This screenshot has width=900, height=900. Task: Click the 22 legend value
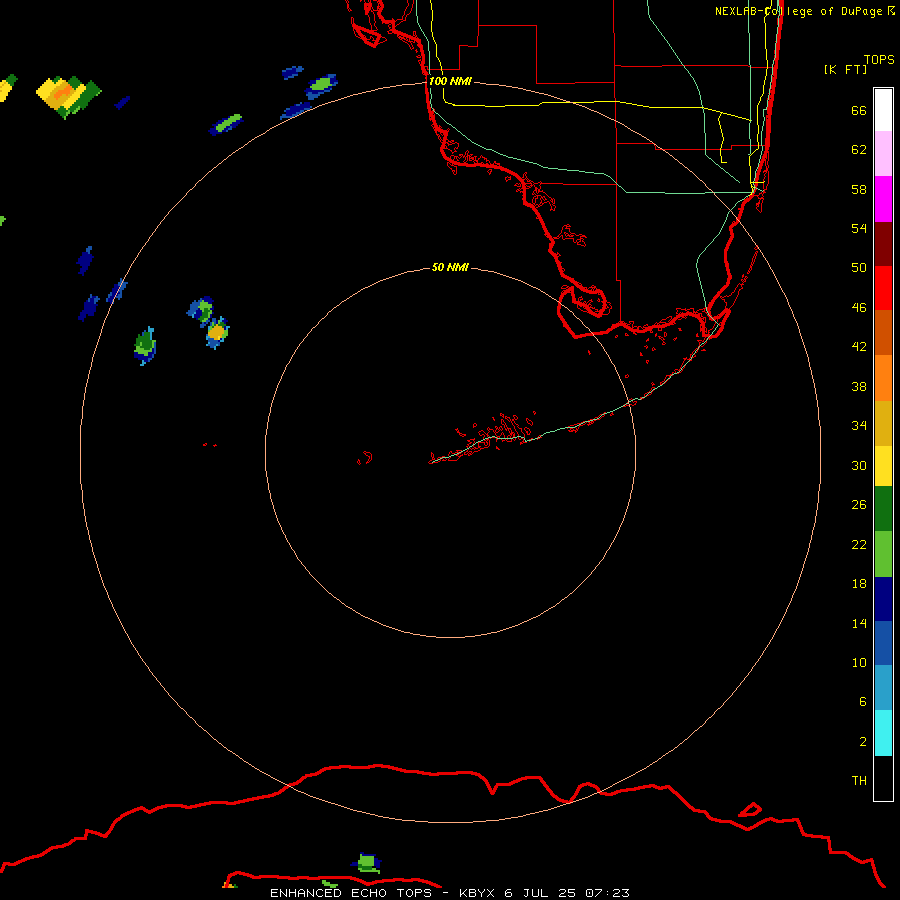(859, 544)
